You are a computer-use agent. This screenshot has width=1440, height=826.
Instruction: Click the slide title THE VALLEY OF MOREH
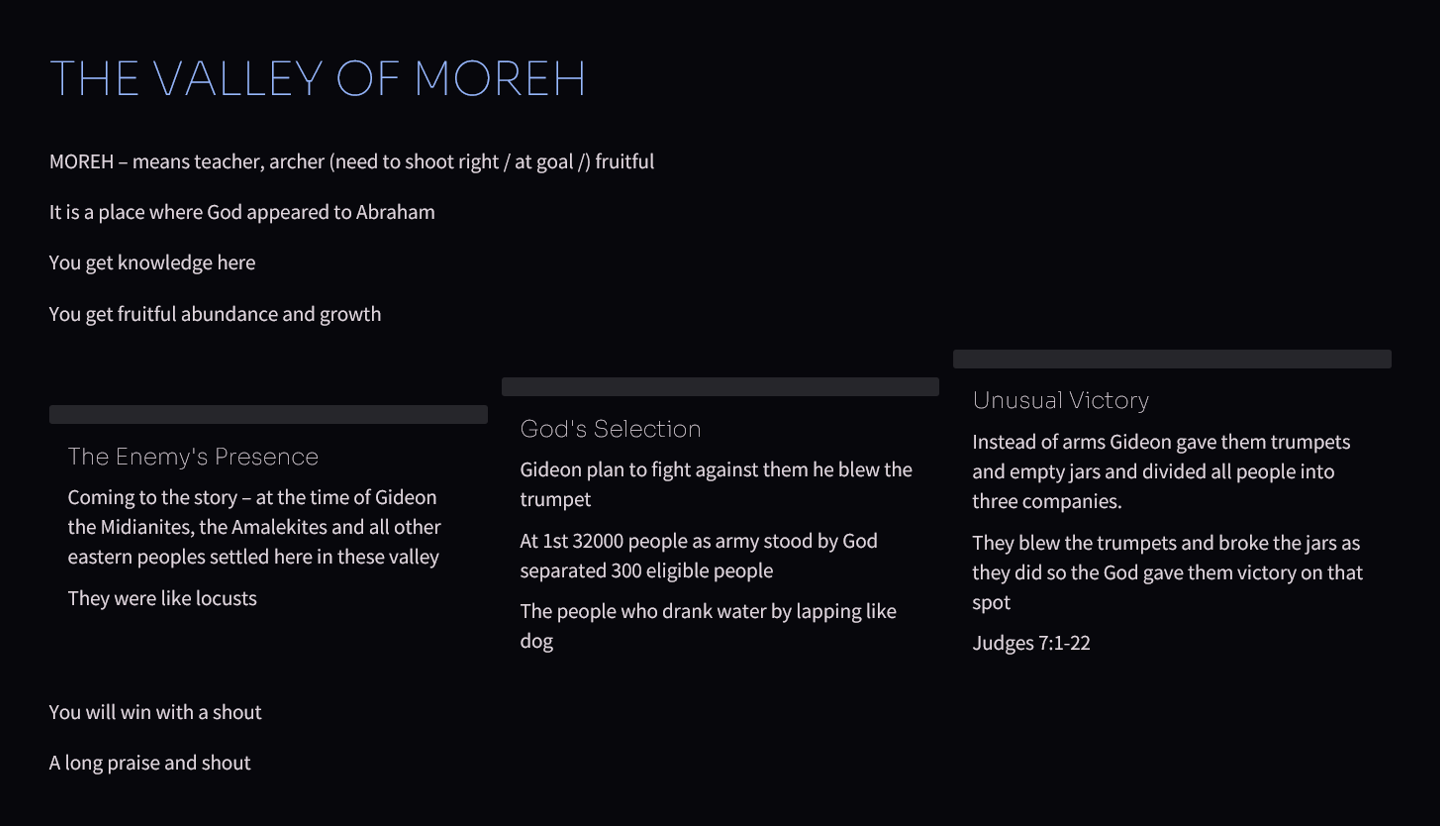coord(317,78)
